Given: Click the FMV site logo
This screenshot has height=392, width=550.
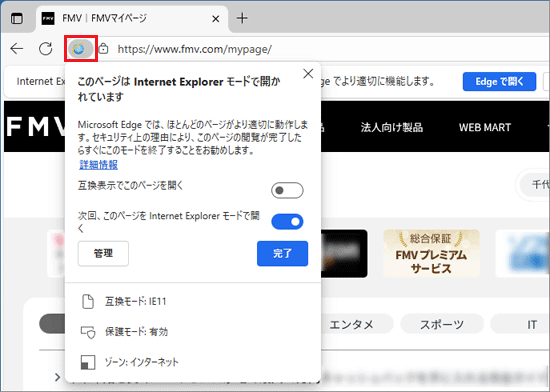Looking at the screenshot, I should tap(36, 127).
